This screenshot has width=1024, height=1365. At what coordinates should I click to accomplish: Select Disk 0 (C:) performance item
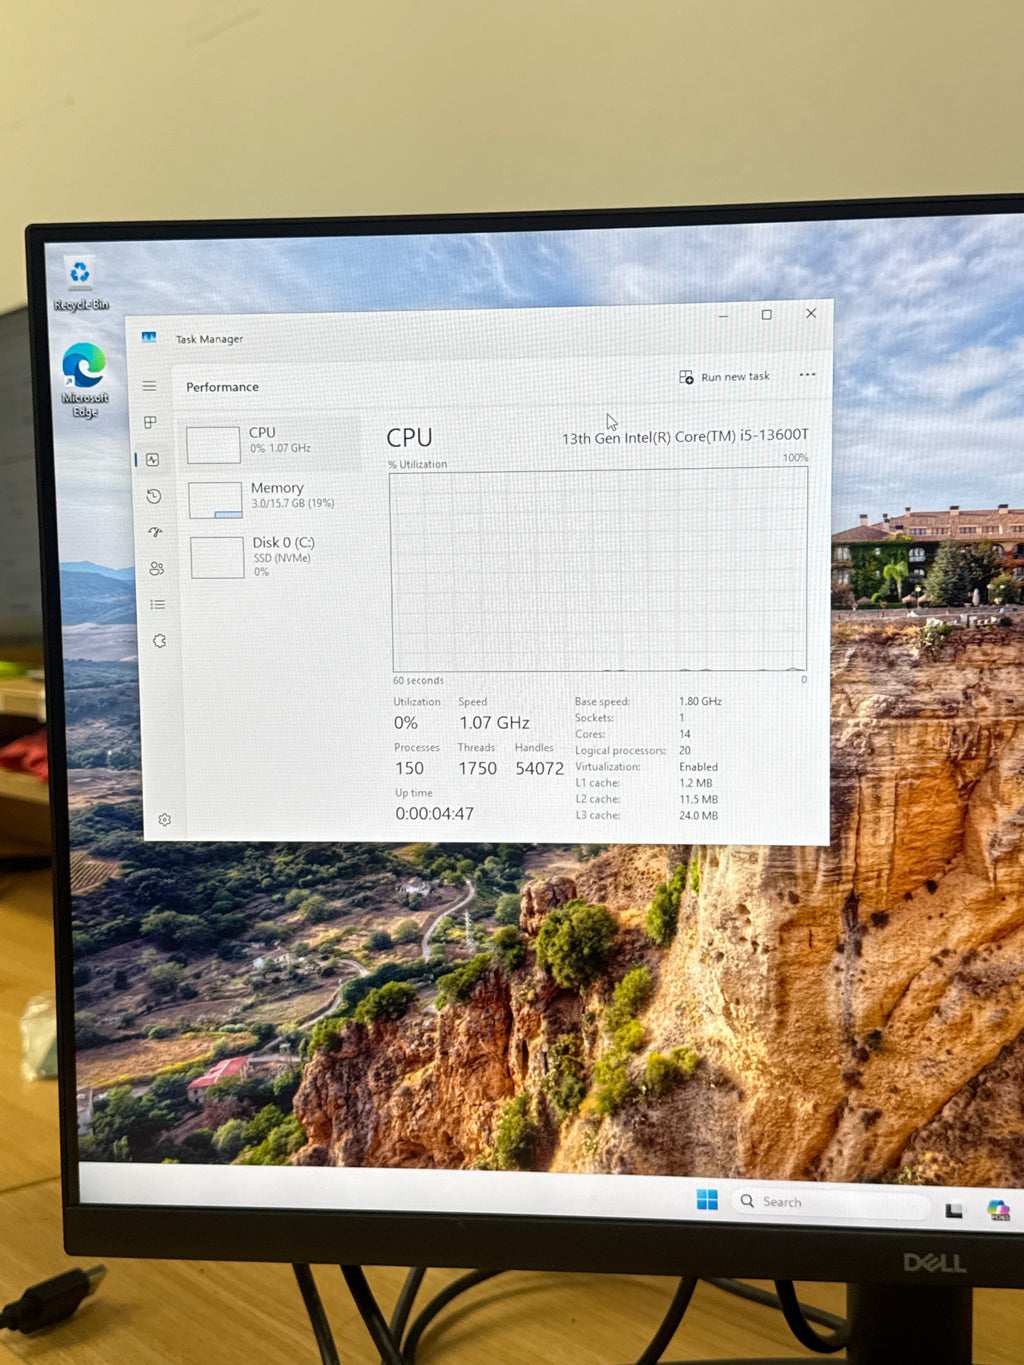click(275, 556)
